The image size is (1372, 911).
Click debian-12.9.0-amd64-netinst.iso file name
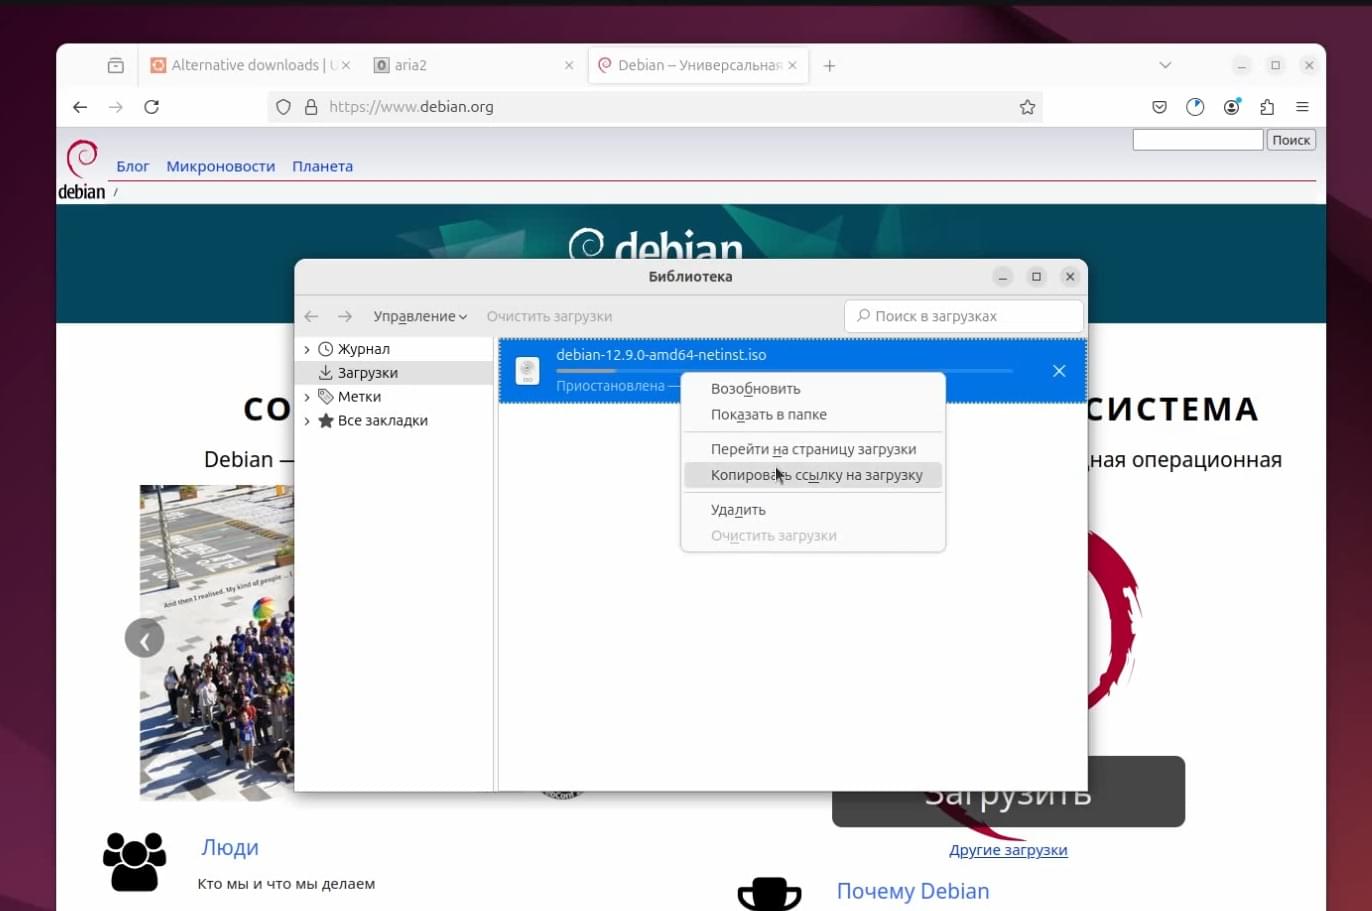click(x=661, y=355)
